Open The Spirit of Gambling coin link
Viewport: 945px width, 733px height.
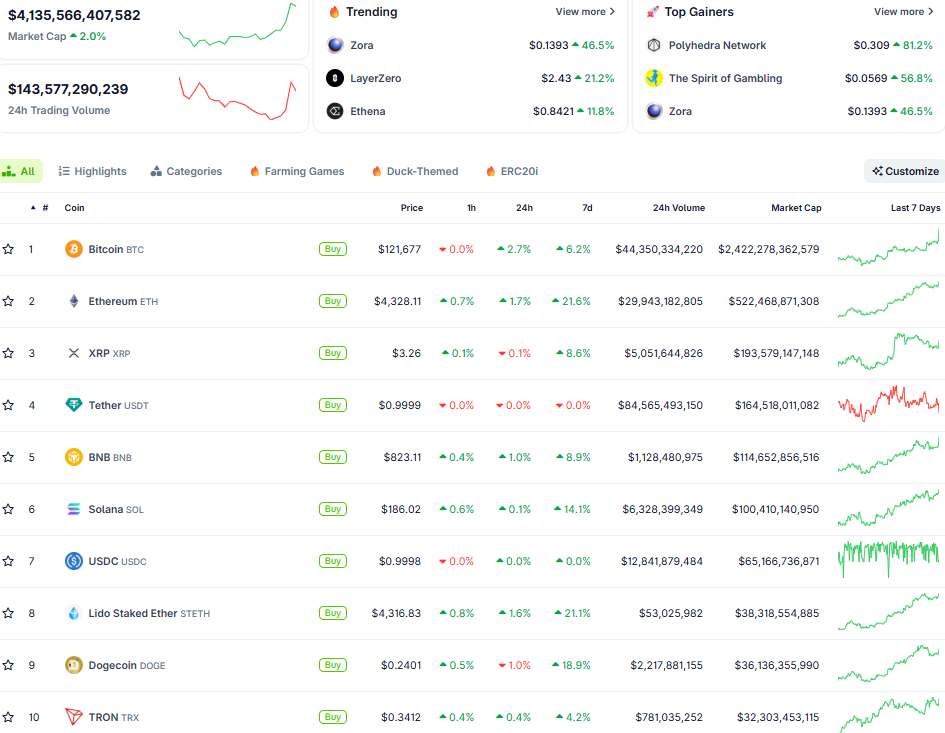(726, 78)
